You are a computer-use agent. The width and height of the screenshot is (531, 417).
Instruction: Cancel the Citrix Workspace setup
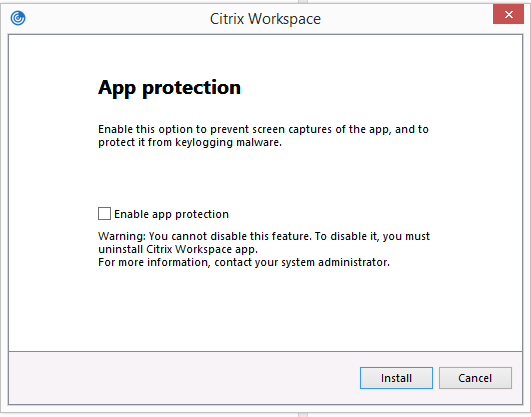(475, 378)
